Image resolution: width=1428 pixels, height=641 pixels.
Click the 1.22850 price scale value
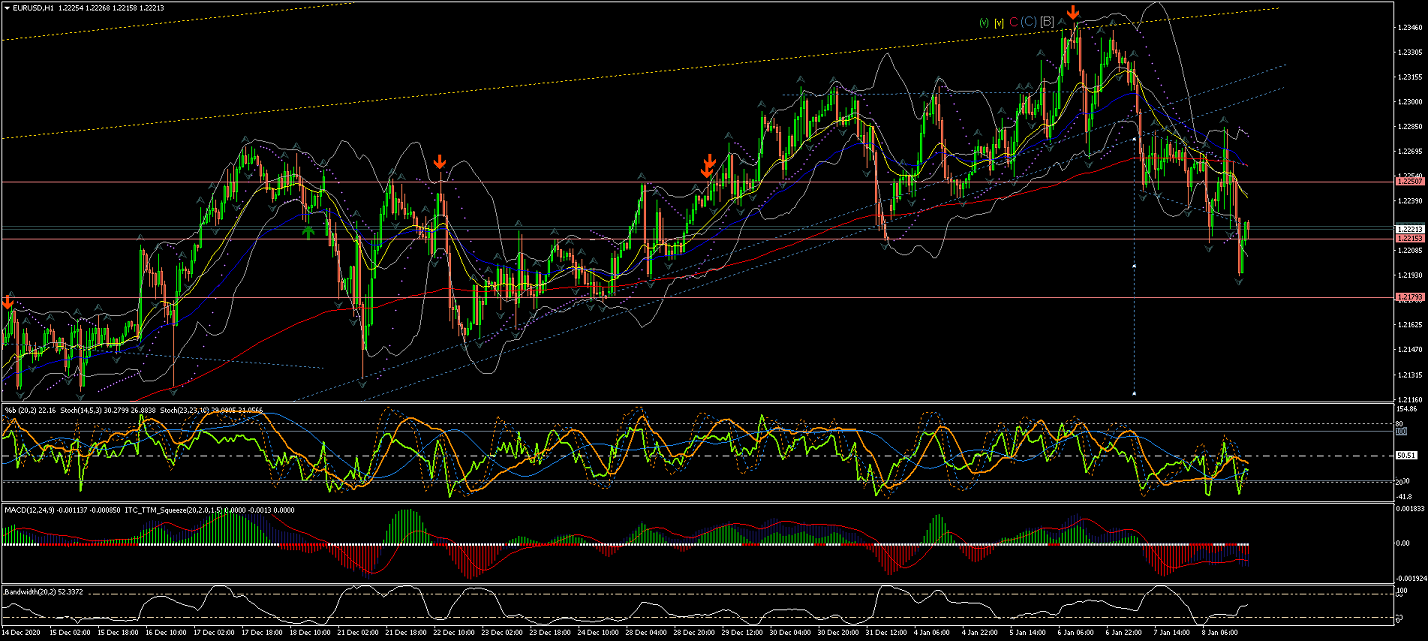tap(1410, 127)
